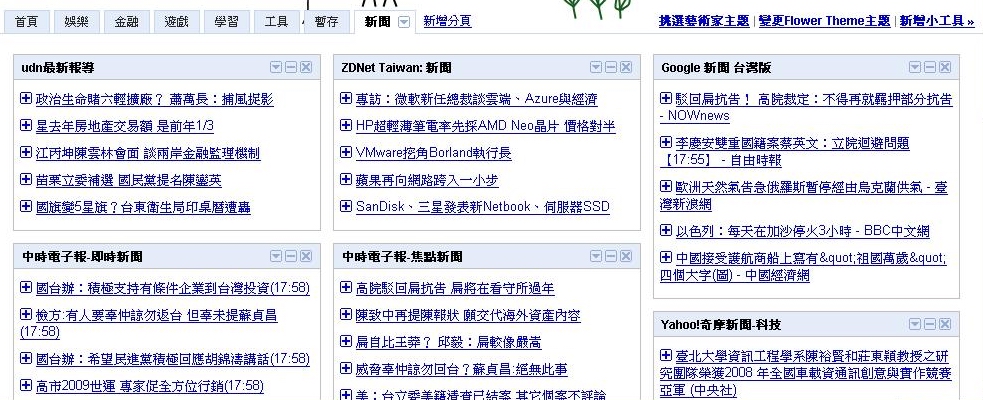
Task: Expand the 檢方:有人要辜仲諒 headline plus icon
Action: click(26, 313)
